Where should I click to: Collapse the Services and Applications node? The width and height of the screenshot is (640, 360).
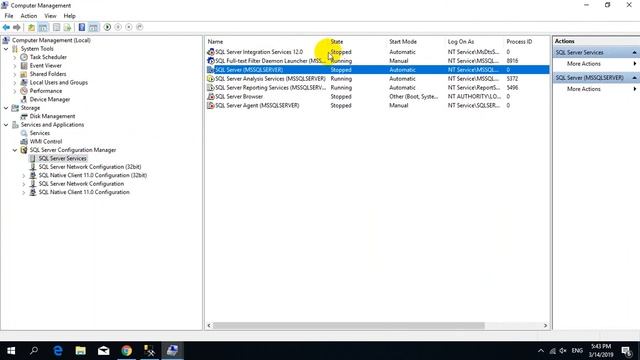pyautogui.click(x=6, y=125)
